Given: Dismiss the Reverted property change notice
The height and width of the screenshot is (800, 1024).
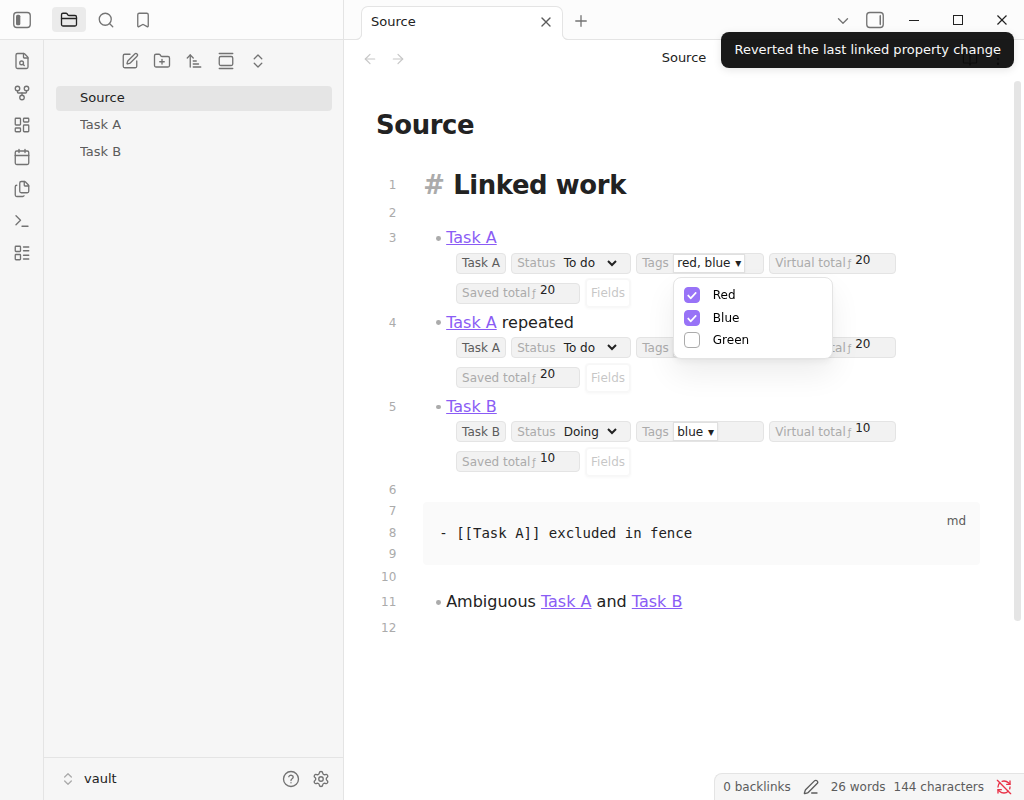Looking at the screenshot, I should [x=867, y=50].
